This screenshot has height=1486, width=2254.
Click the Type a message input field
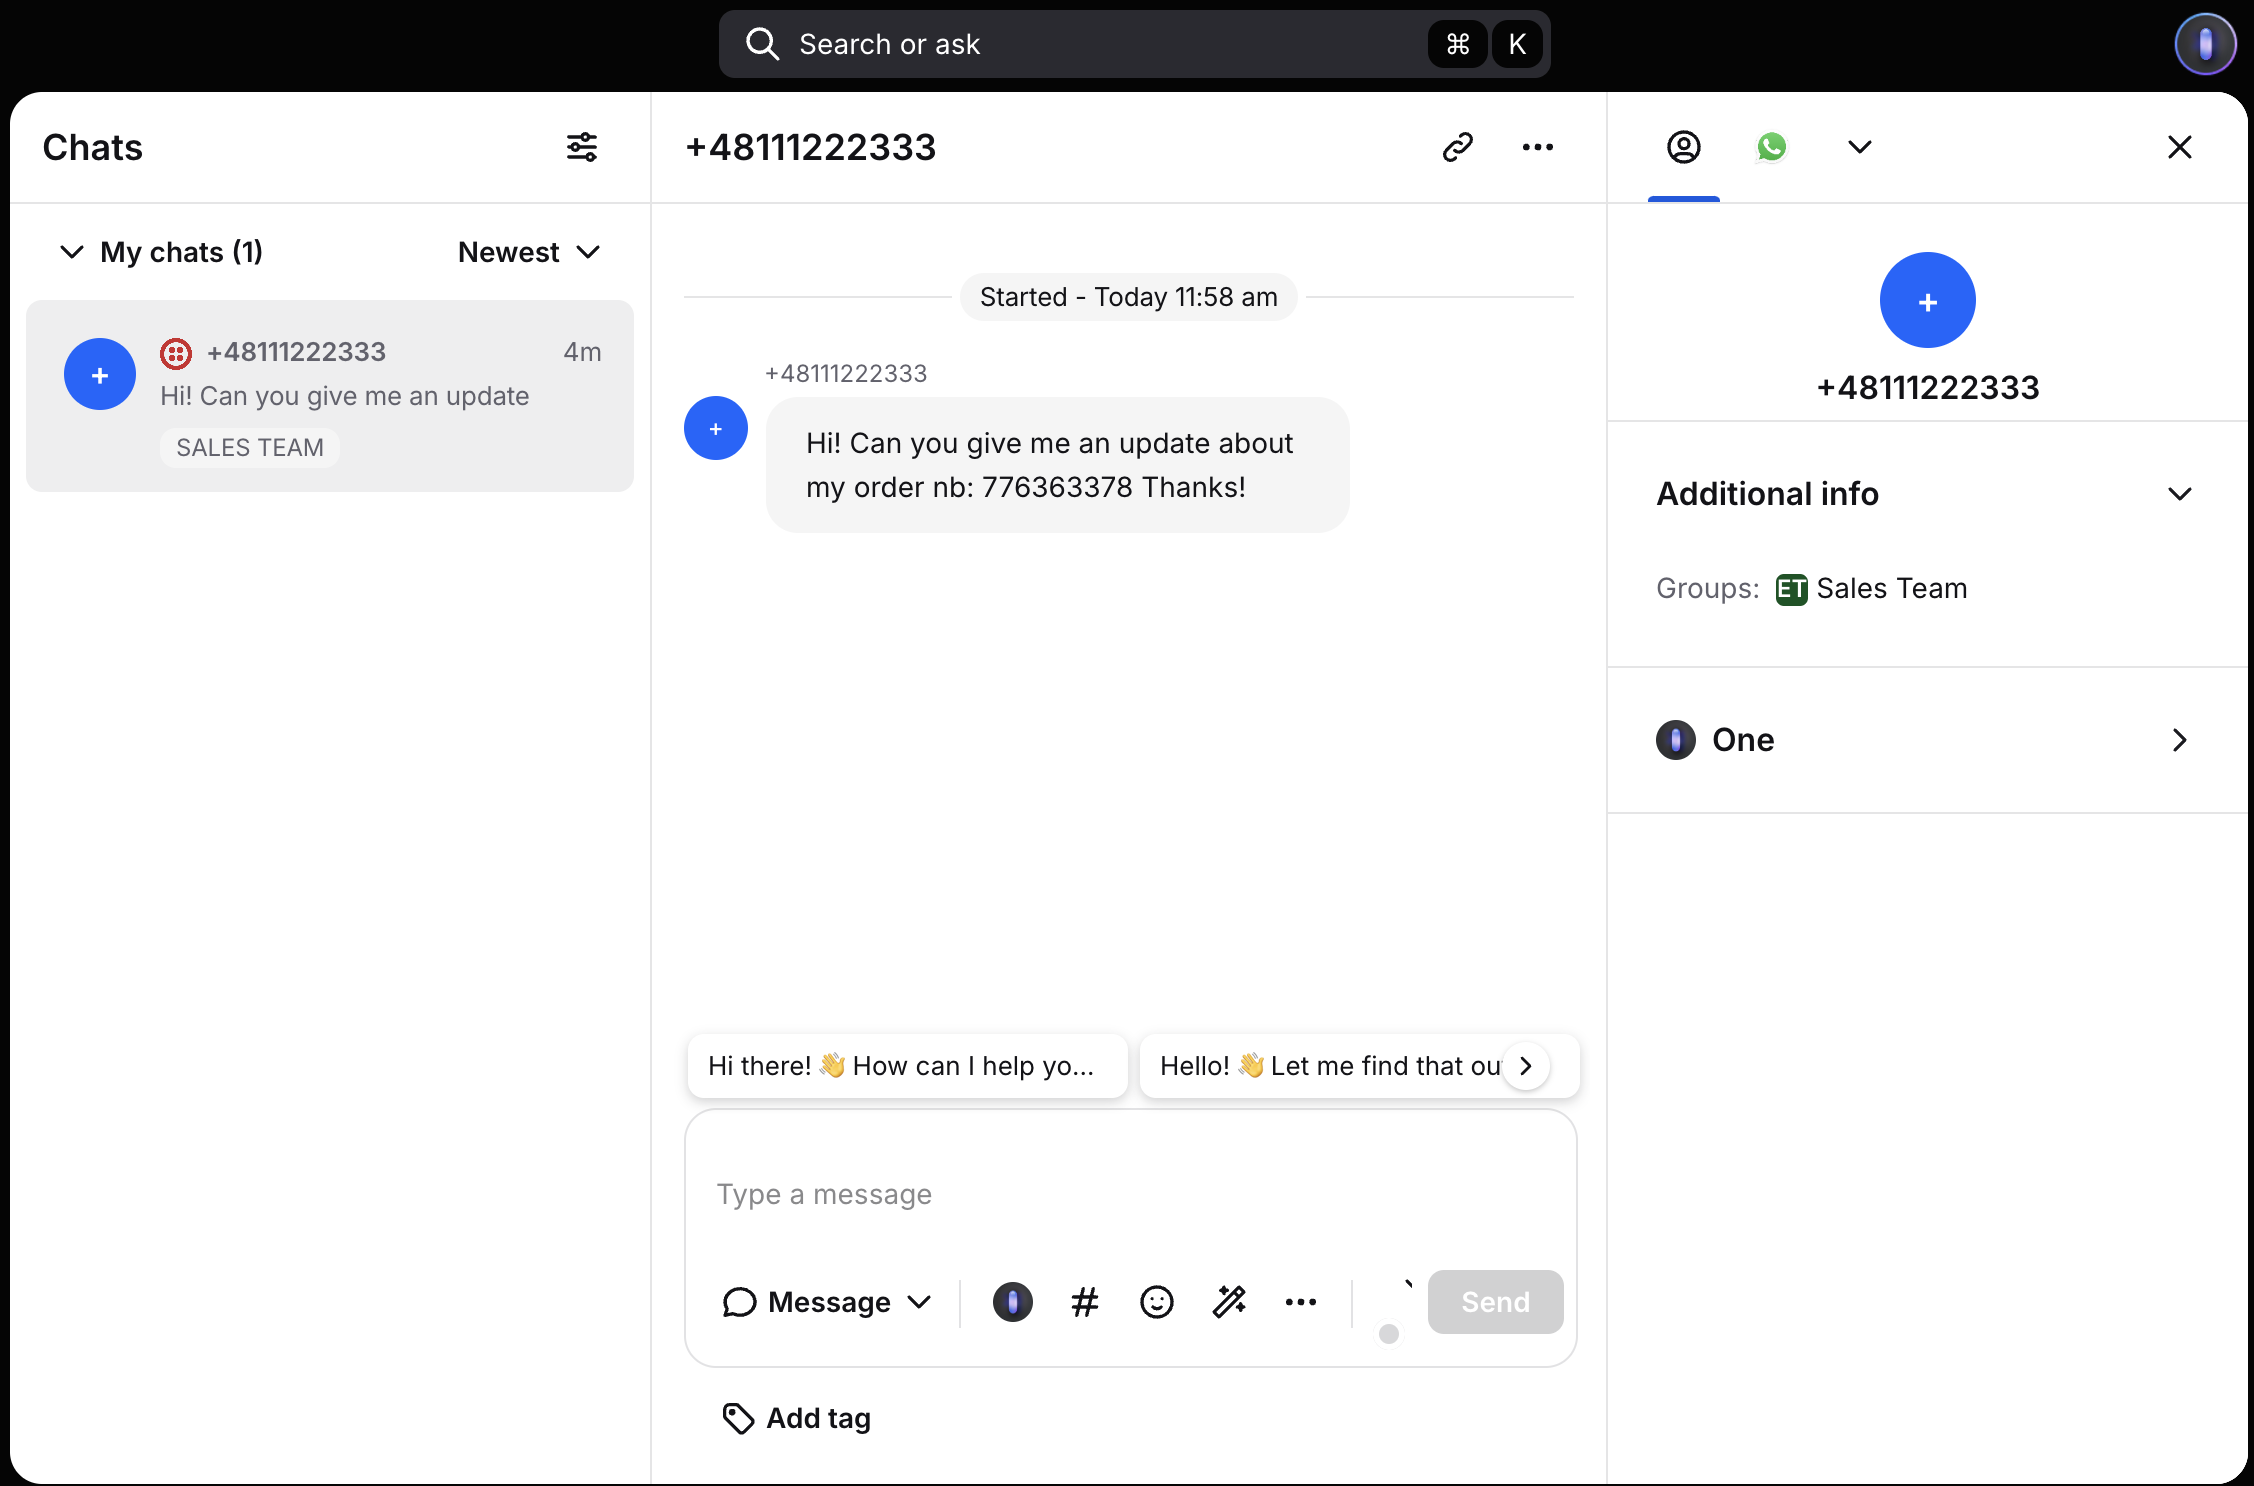(x=1131, y=1192)
